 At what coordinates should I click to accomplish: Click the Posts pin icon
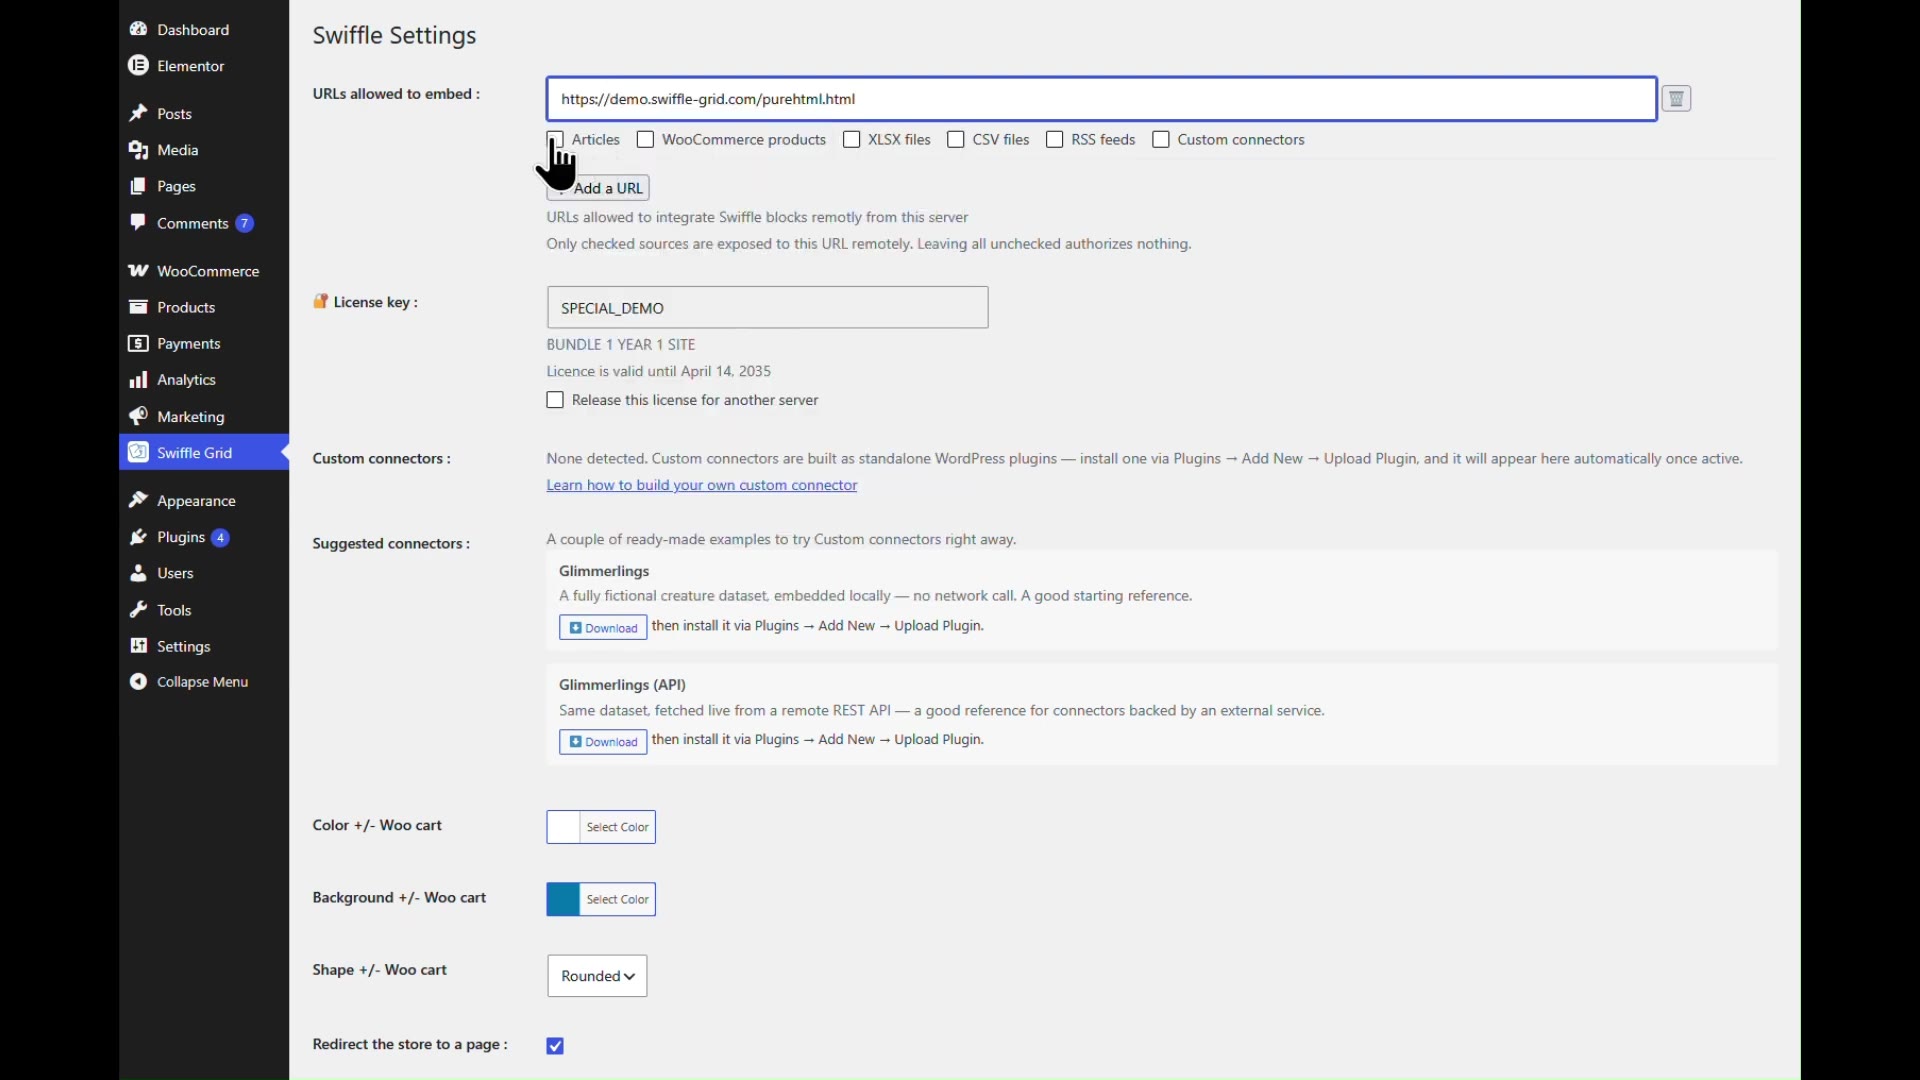coord(139,114)
